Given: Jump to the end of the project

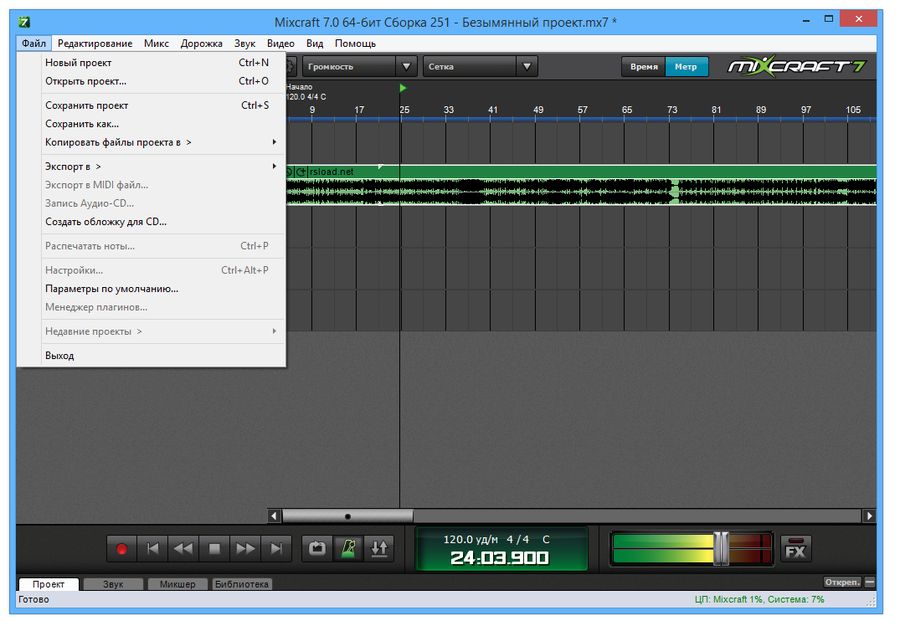Looking at the screenshot, I should click(277, 548).
